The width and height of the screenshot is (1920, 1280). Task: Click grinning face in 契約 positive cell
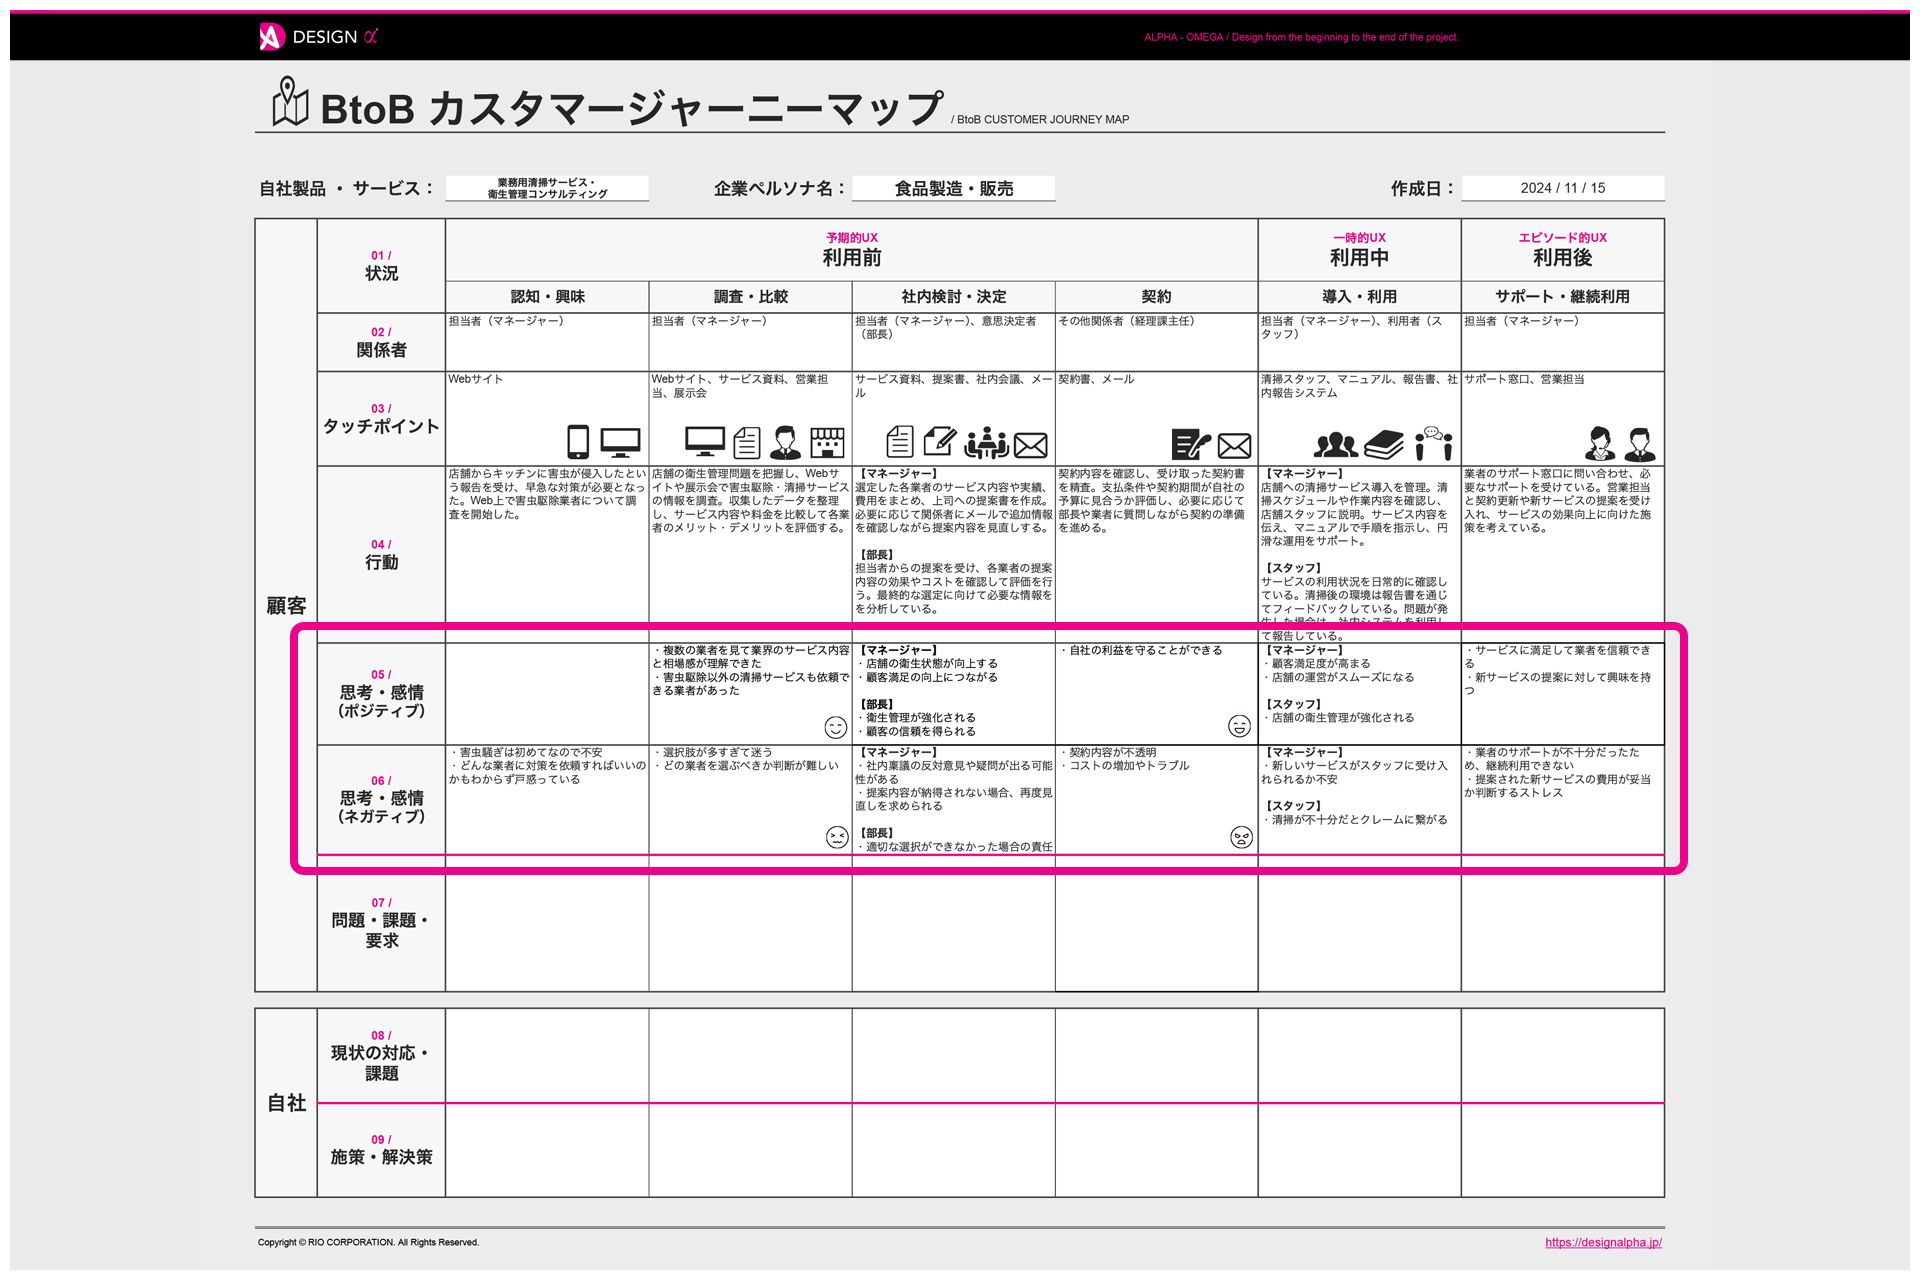coord(1239,726)
